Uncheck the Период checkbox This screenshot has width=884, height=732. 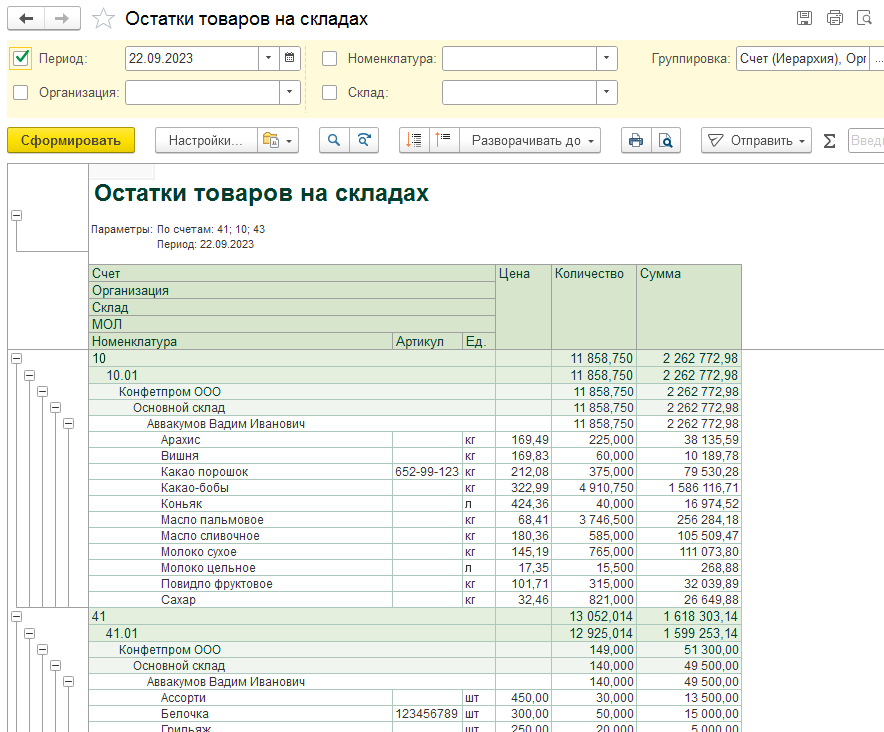[x=21, y=58]
